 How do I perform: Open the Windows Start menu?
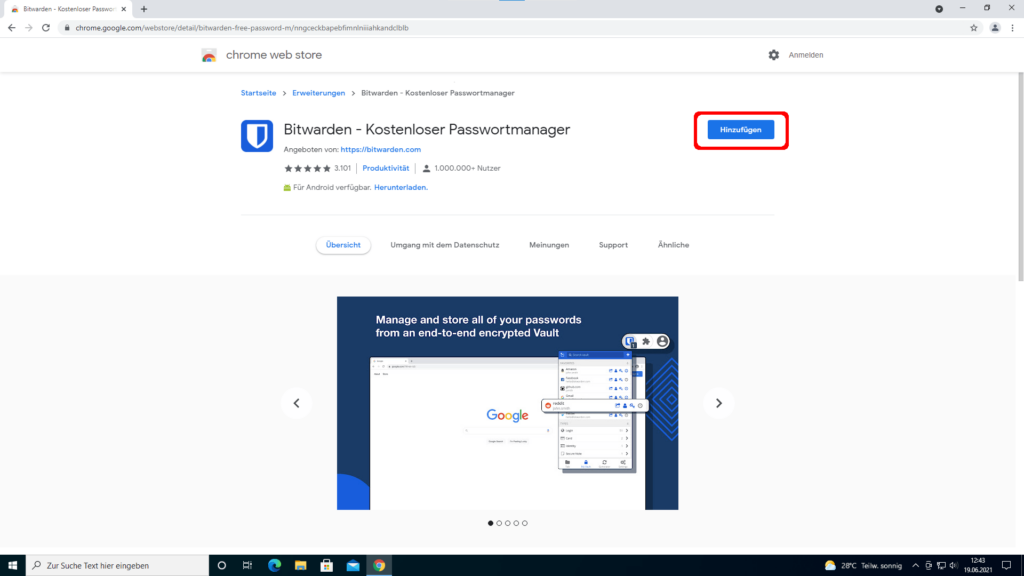pyautogui.click(x=12, y=566)
